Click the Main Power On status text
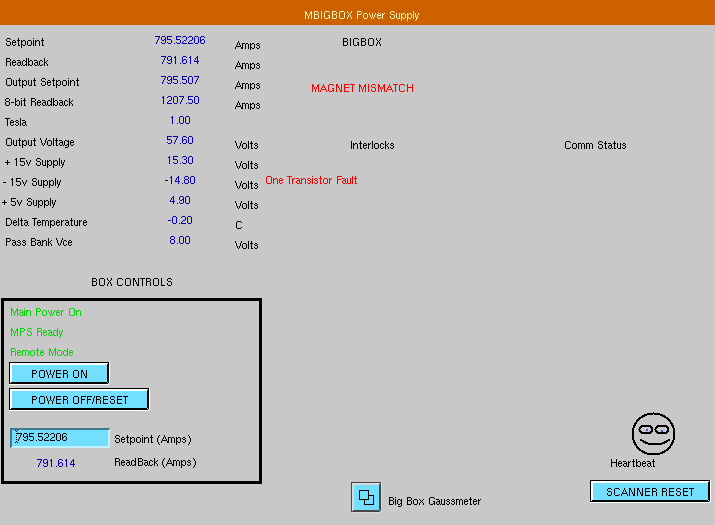The height and width of the screenshot is (525, 715). 46,312
